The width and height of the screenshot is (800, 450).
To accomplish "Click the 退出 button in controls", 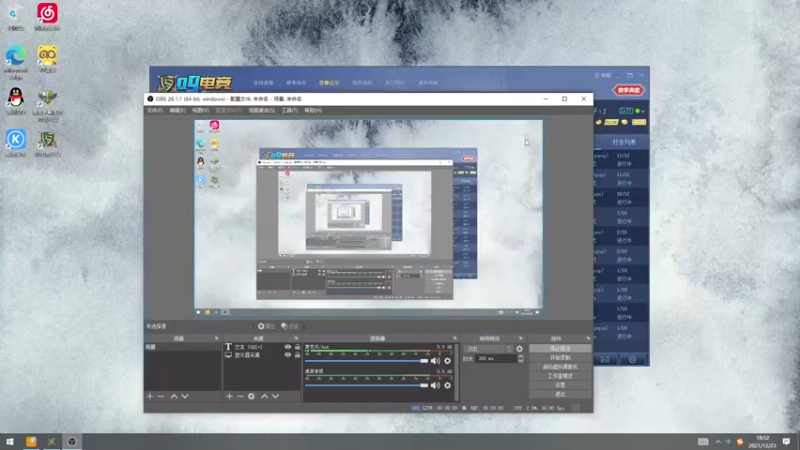I will pos(560,394).
